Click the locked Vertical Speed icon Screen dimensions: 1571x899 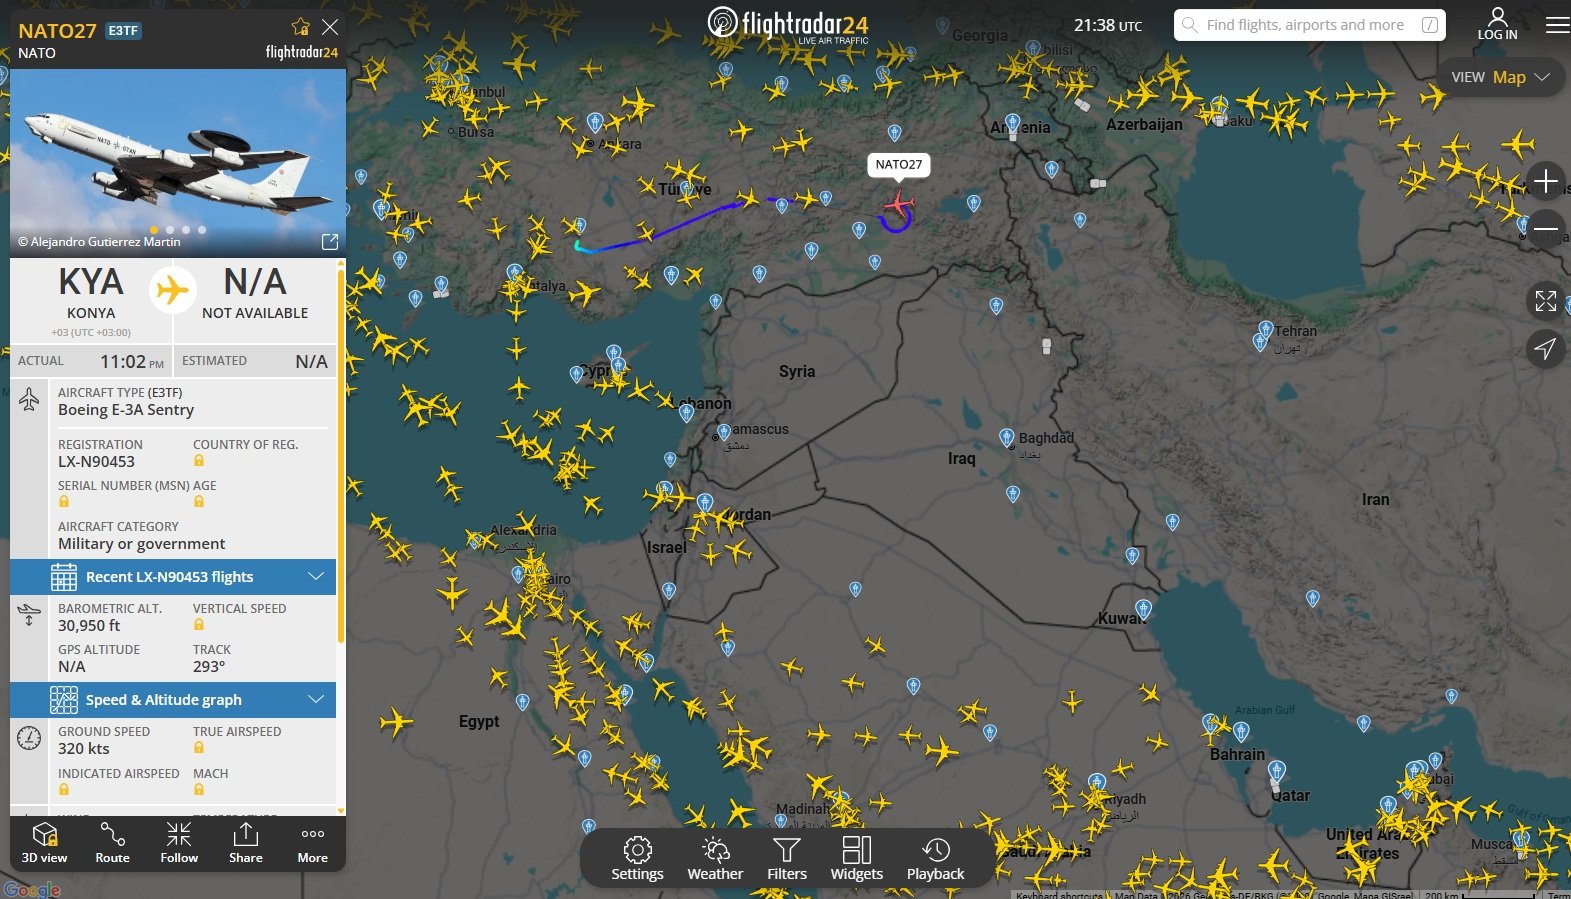click(199, 625)
